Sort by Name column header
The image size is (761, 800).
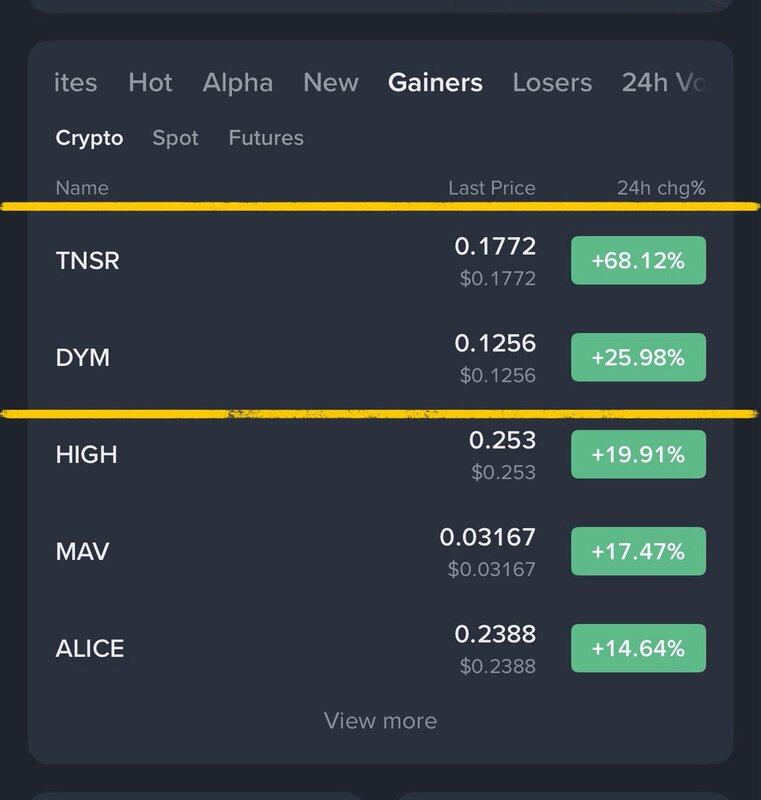(82, 188)
